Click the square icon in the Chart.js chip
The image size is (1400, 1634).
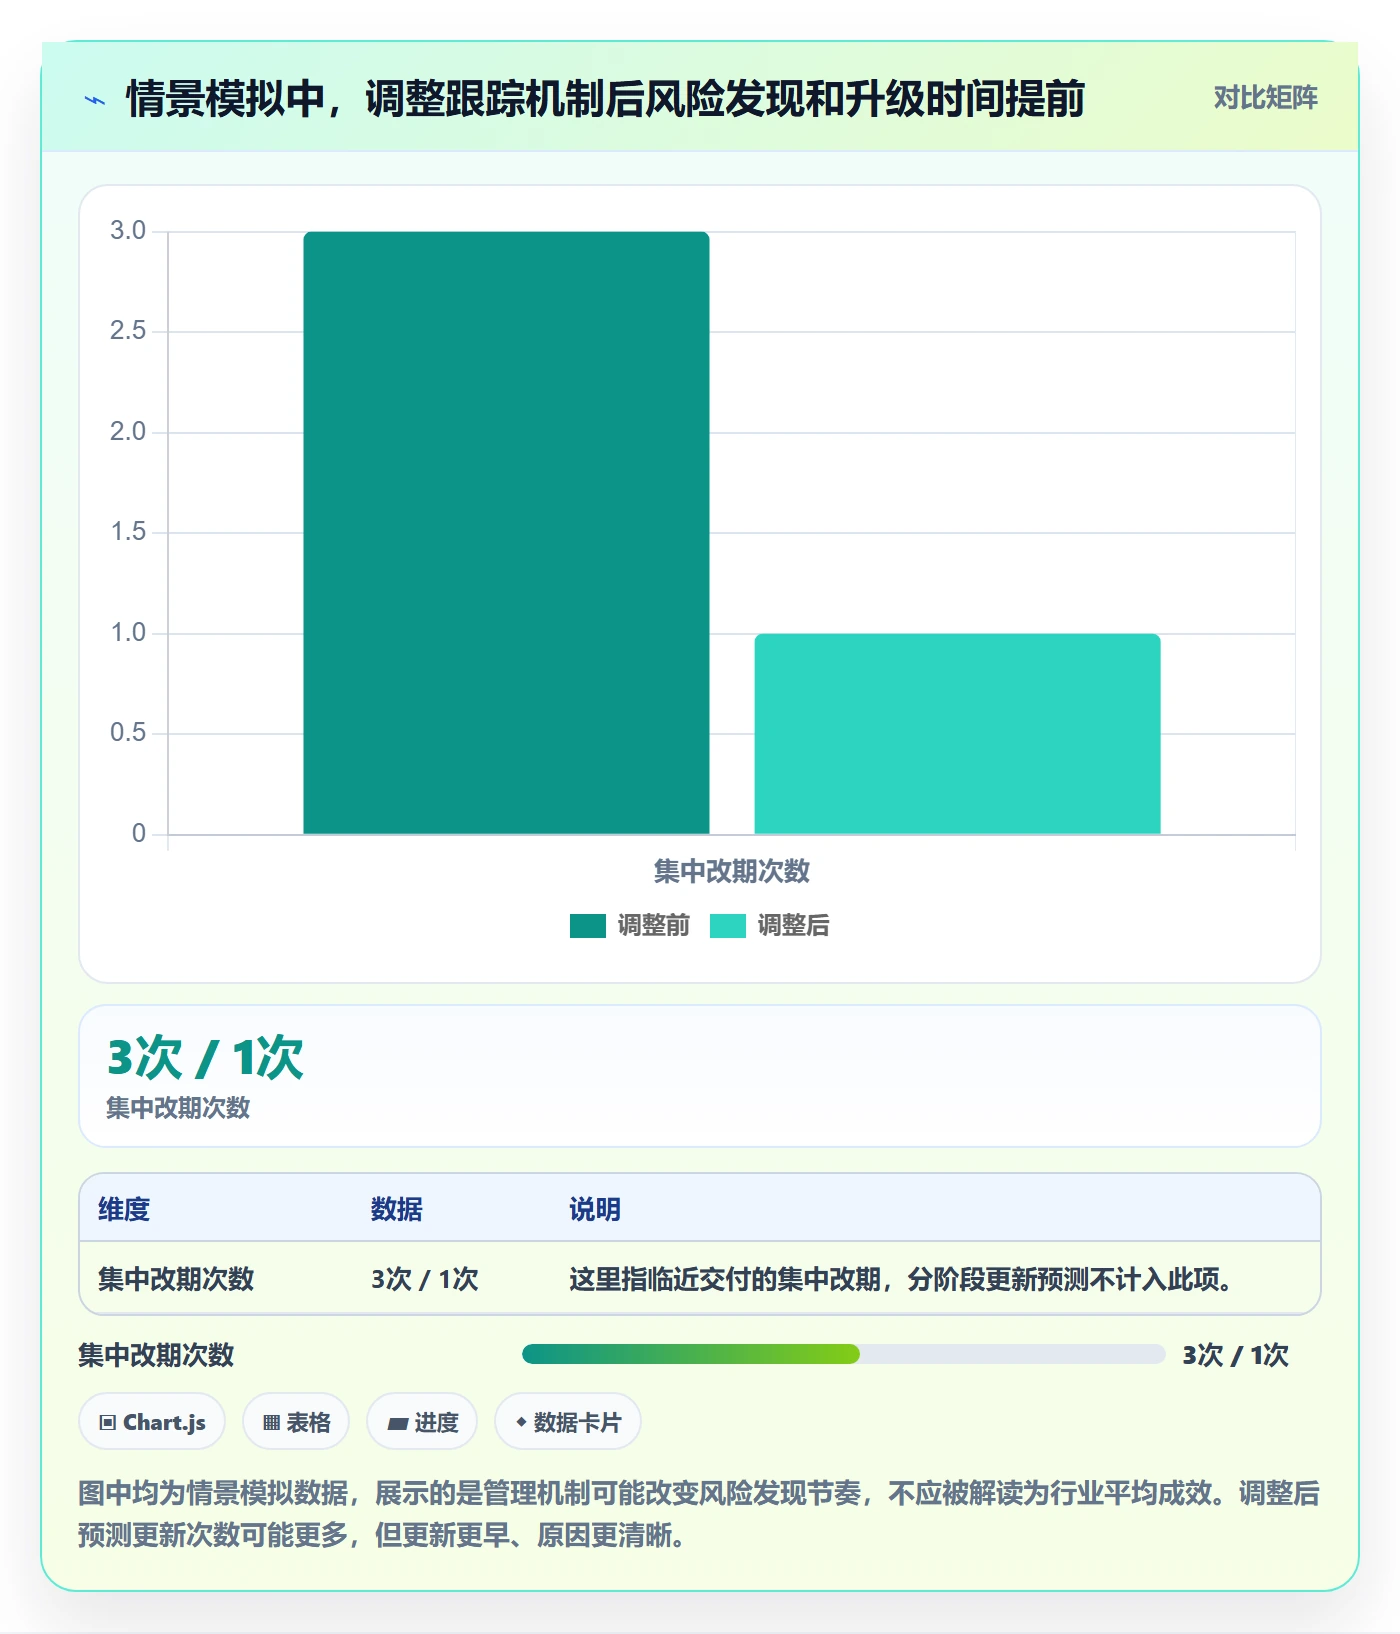point(108,1423)
